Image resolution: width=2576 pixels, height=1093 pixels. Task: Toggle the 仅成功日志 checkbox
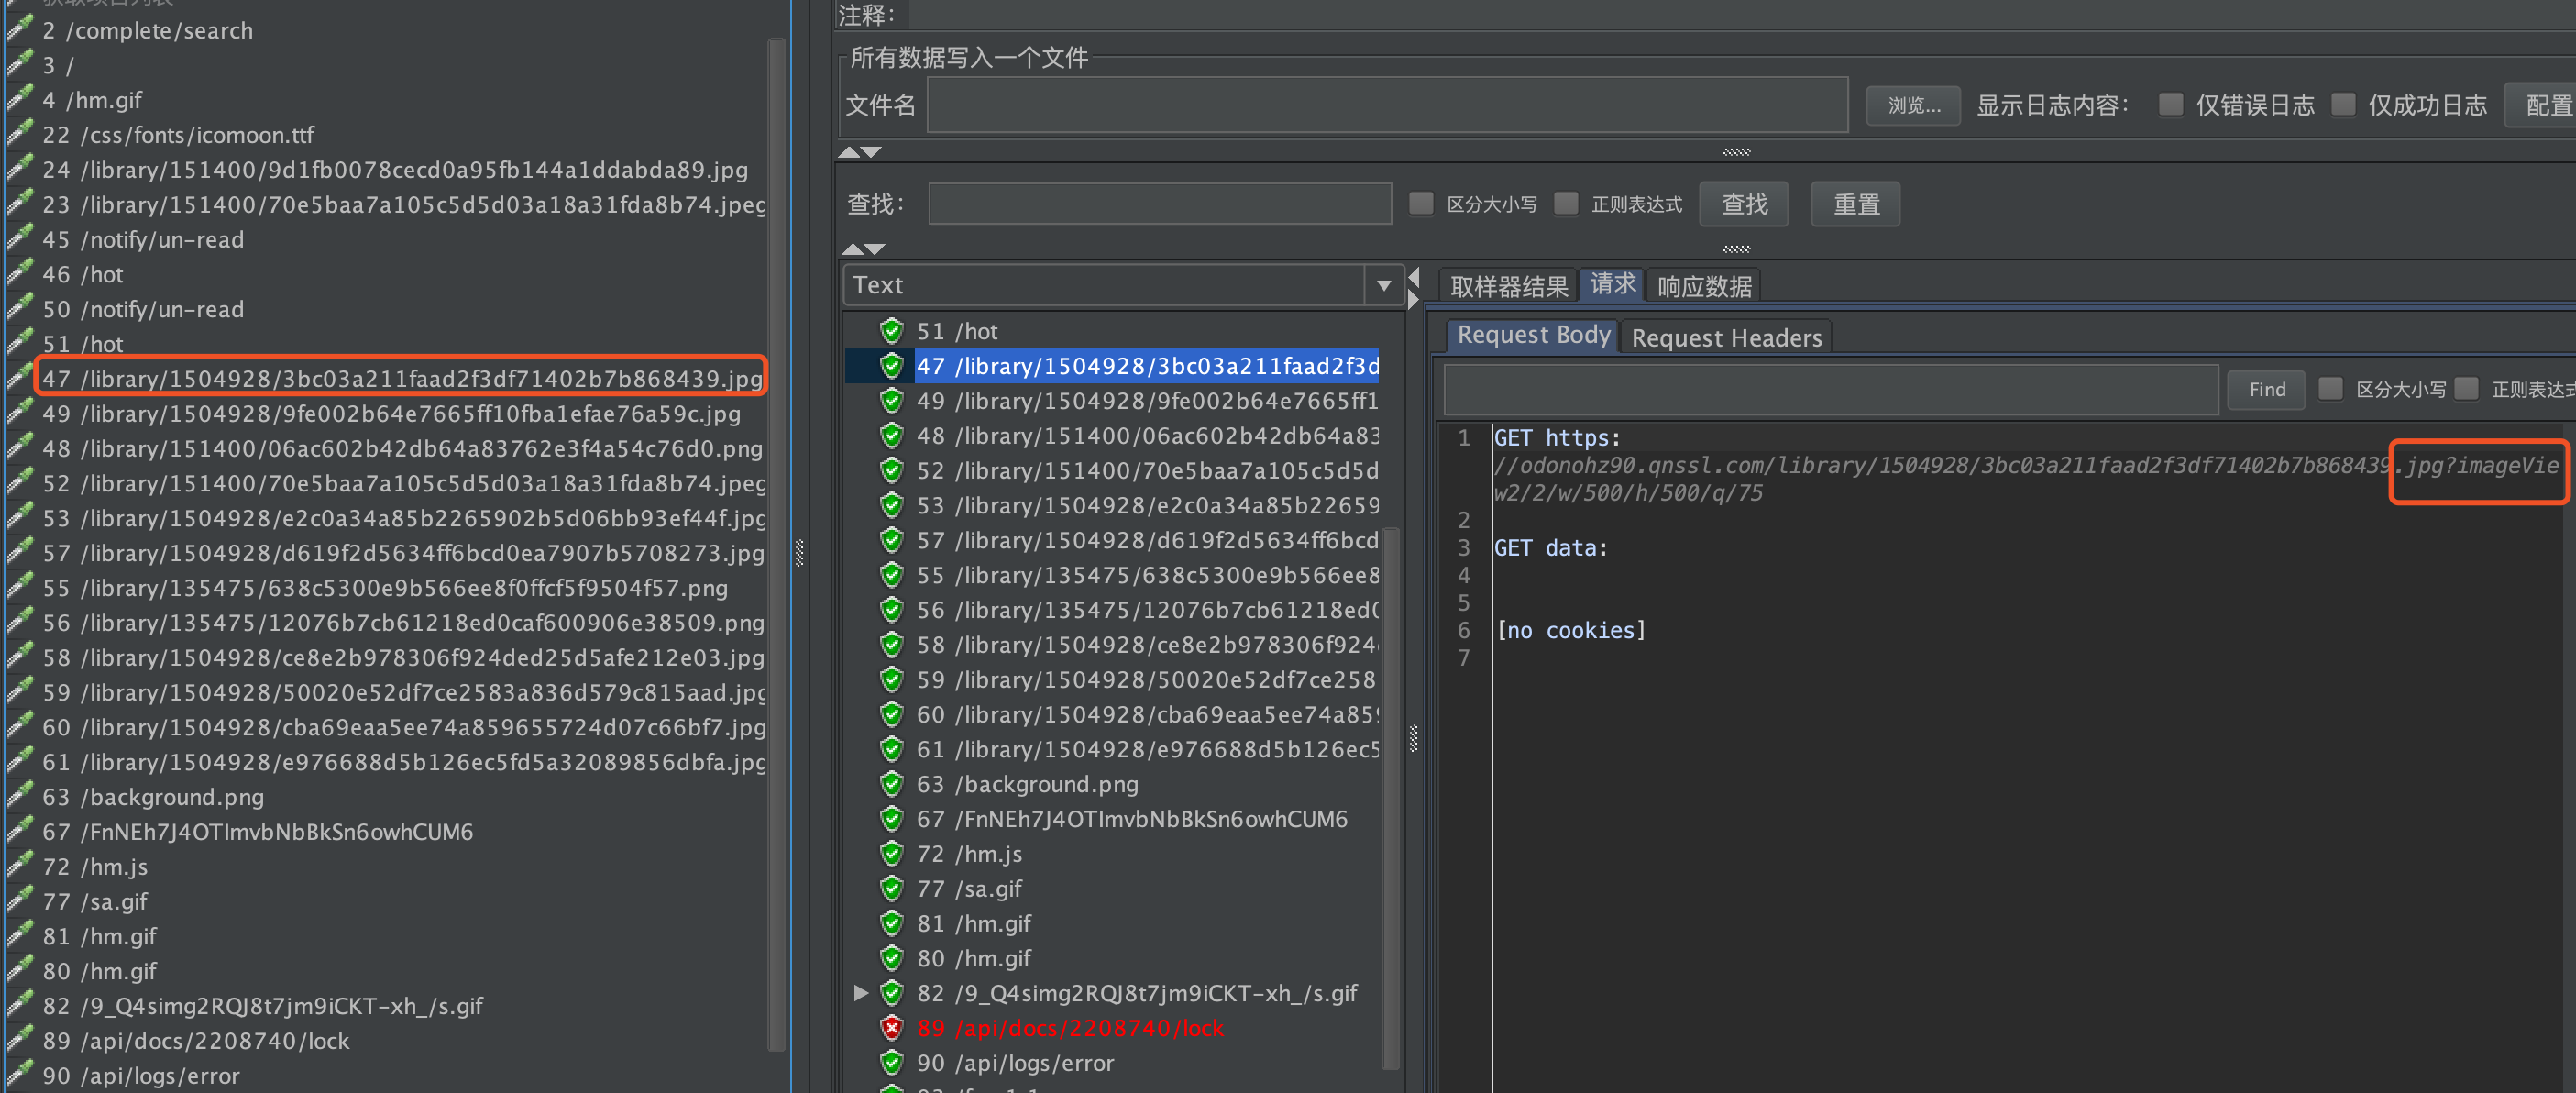tap(2342, 105)
